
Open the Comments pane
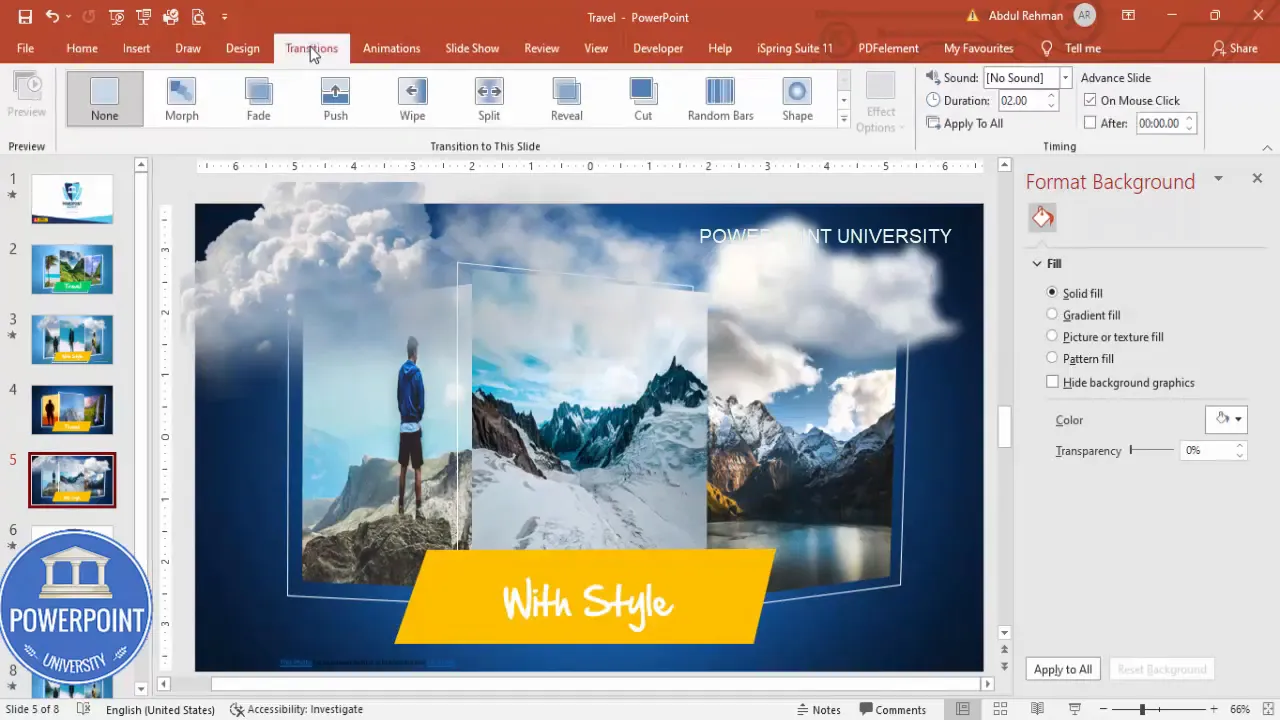pyautogui.click(x=892, y=709)
